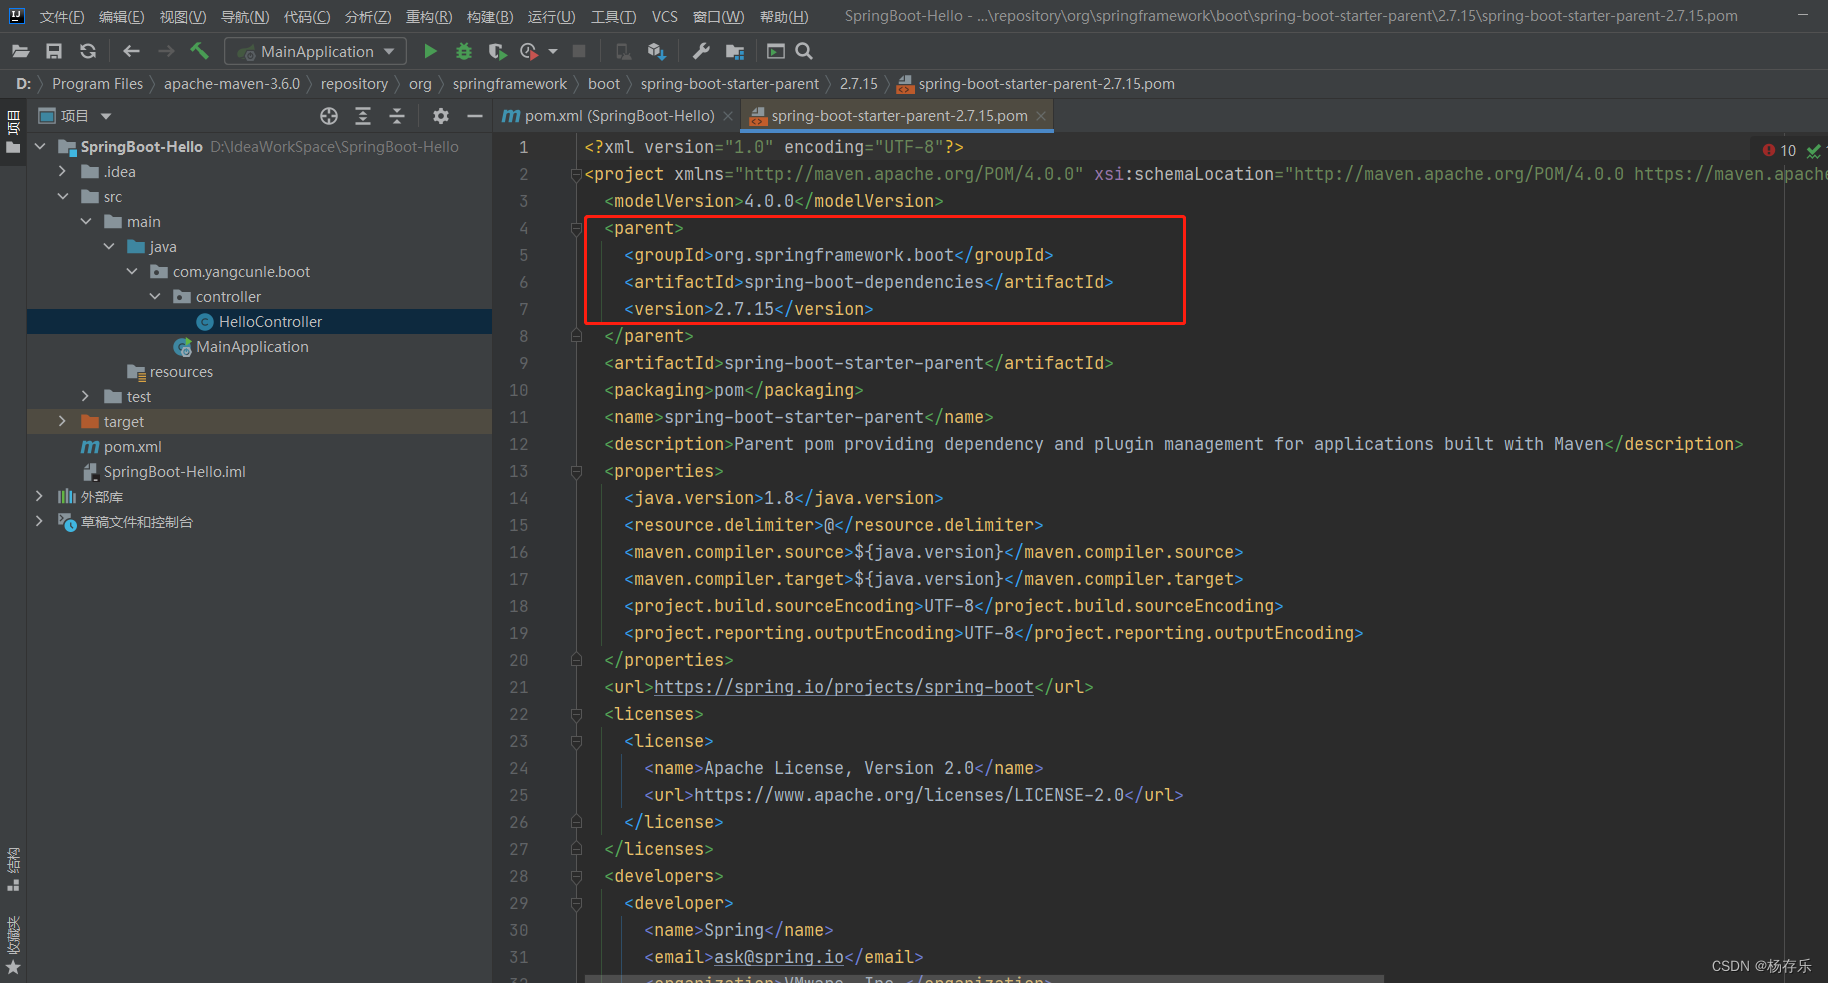Expand the .idea folder
The image size is (1828, 983).
click(63, 171)
